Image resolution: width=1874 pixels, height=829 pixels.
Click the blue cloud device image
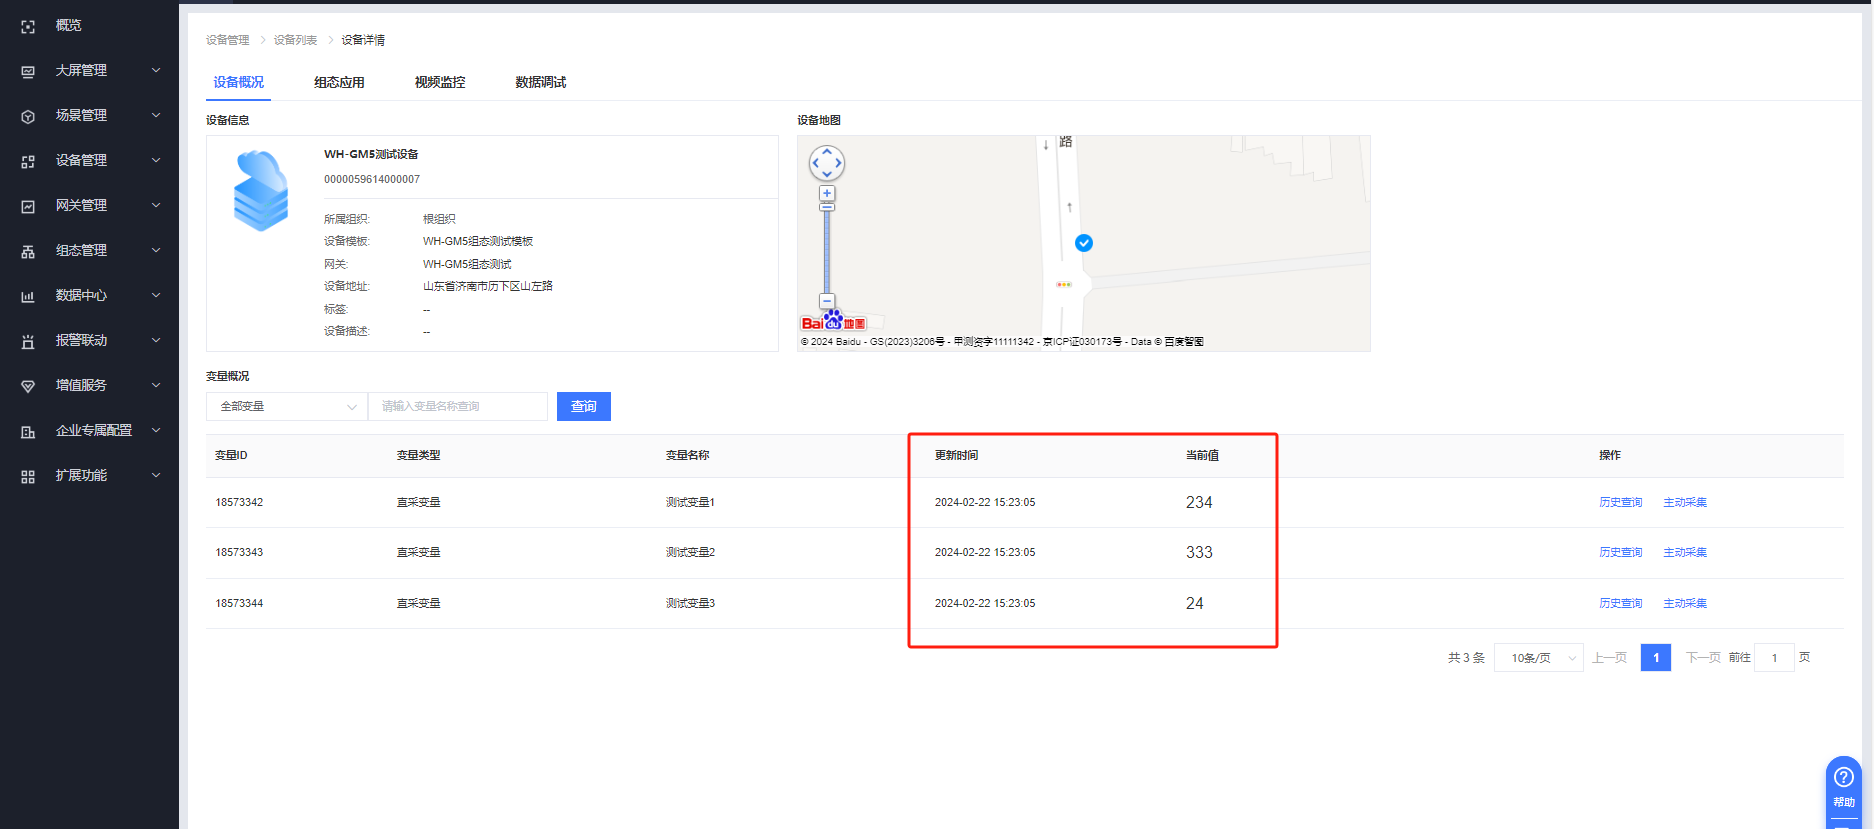[x=261, y=191]
